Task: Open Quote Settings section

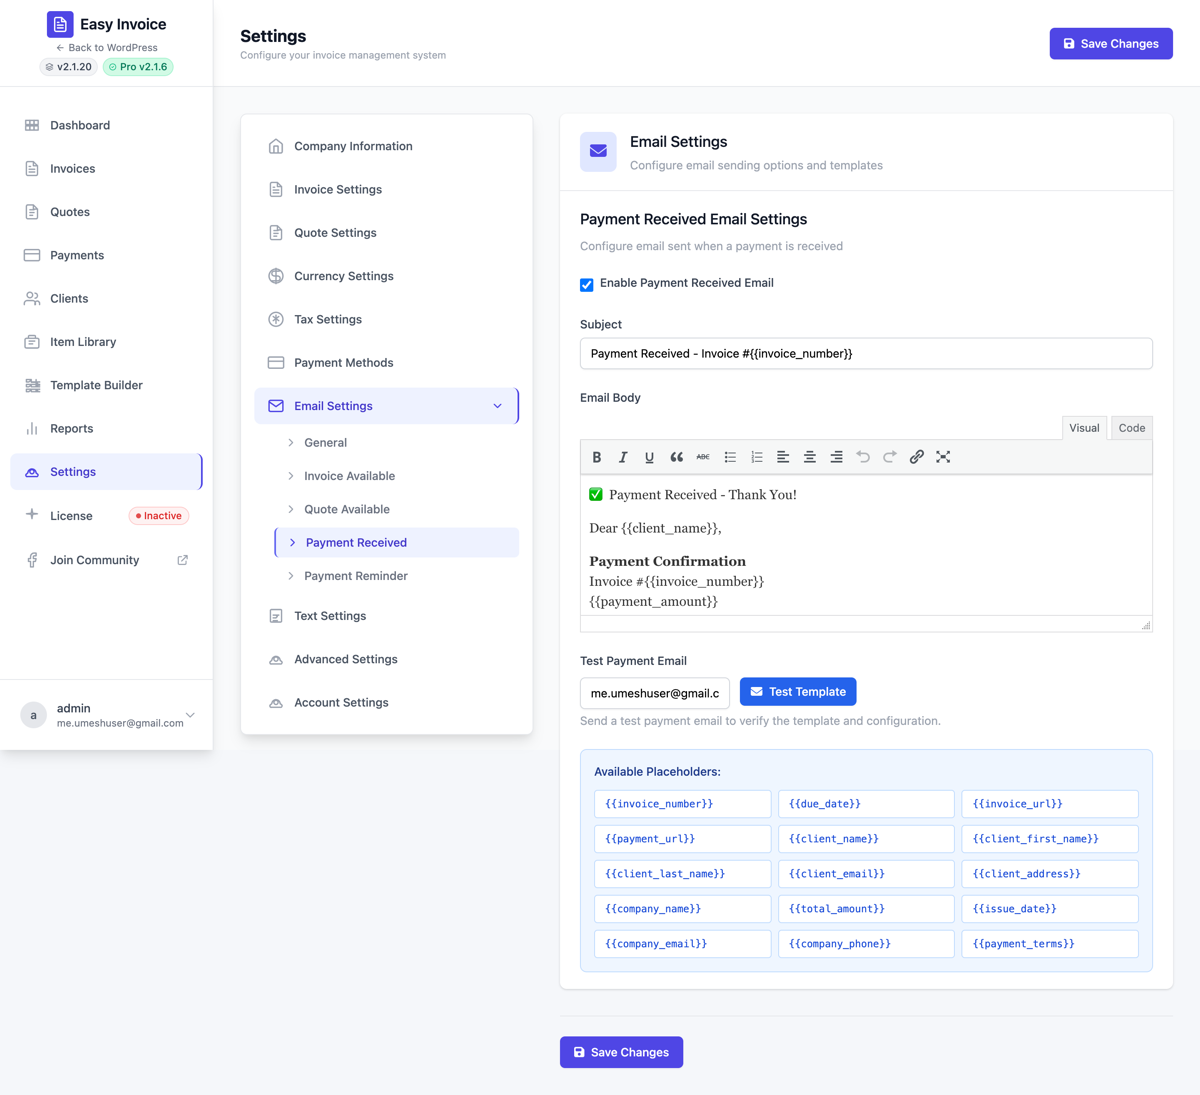Action: pos(387,233)
